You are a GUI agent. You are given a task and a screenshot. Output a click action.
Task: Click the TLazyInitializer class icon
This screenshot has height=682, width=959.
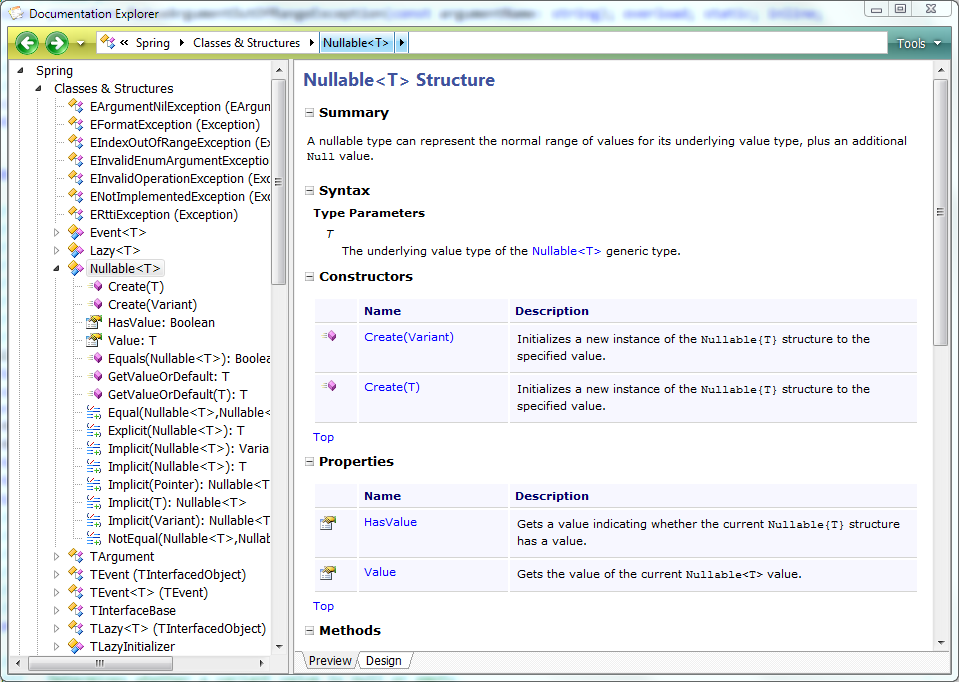coord(76,646)
